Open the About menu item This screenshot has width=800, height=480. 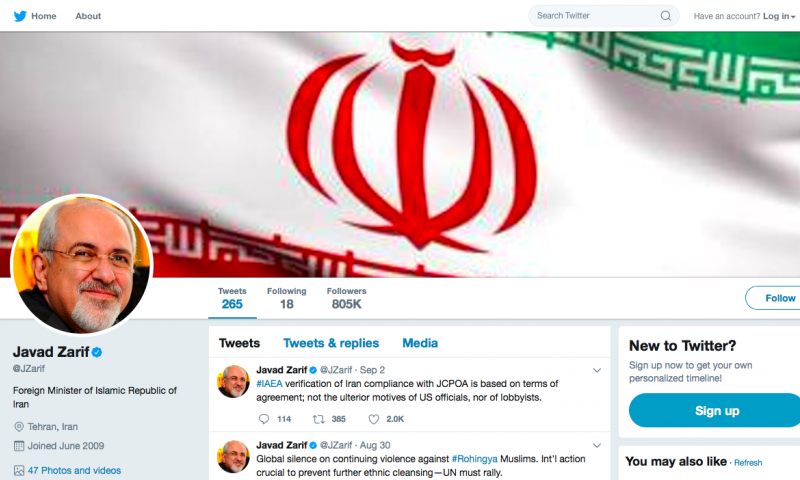[x=88, y=16]
